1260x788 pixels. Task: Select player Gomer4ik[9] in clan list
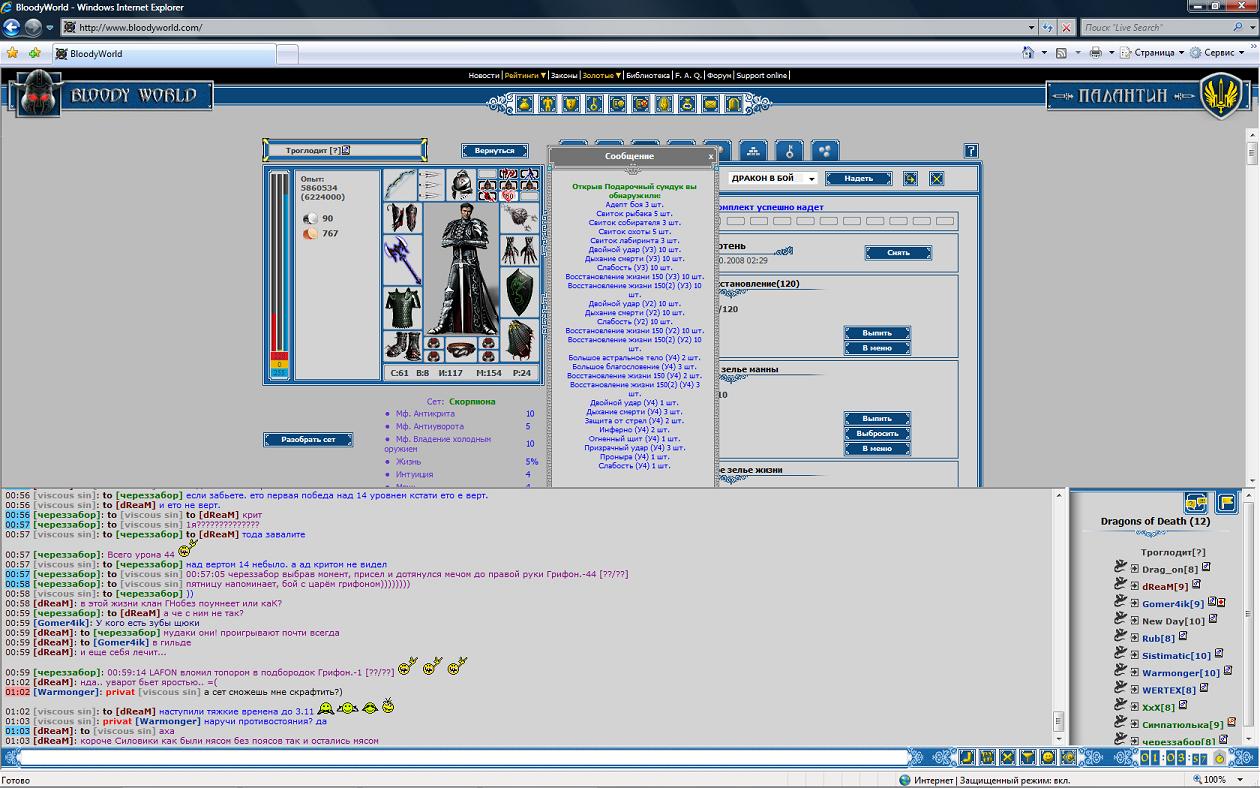pyautogui.click(x=1173, y=604)
